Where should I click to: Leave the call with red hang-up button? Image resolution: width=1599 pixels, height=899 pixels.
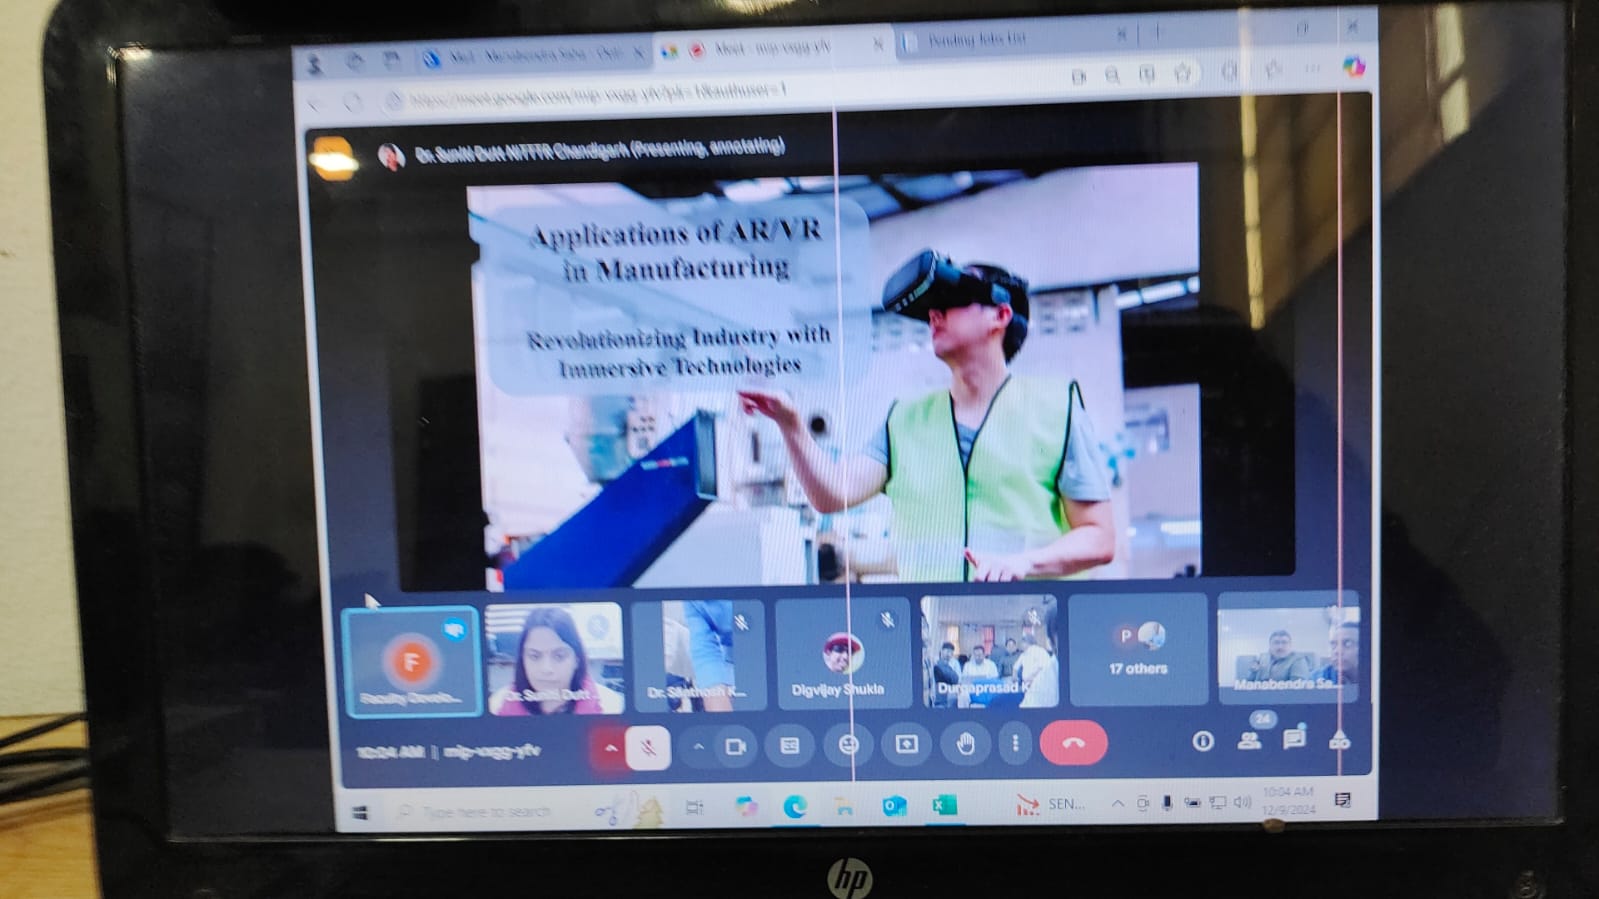pyautogui.click(x=1073, y=743)
